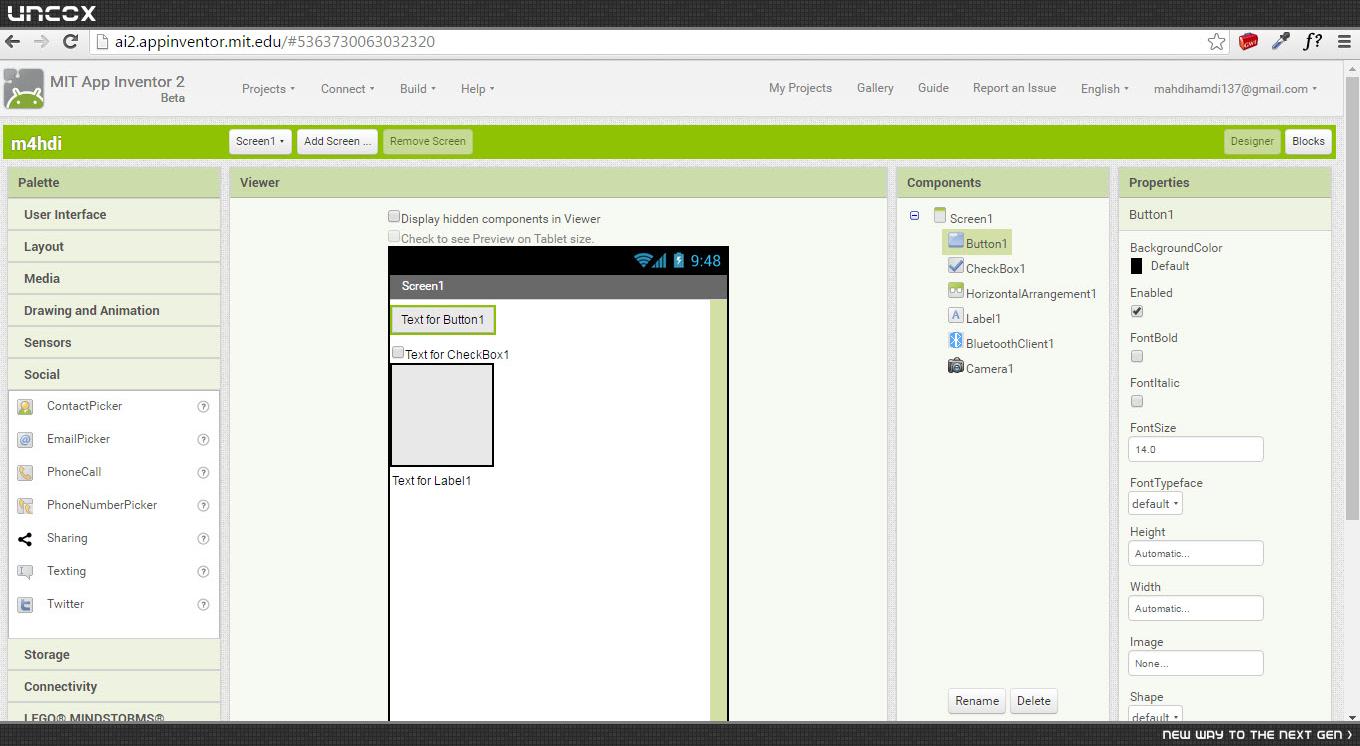Viewport: 1360px width, 746px height.
Task: Expand the Connectivity palette section
Action: [x=114, y=687]
